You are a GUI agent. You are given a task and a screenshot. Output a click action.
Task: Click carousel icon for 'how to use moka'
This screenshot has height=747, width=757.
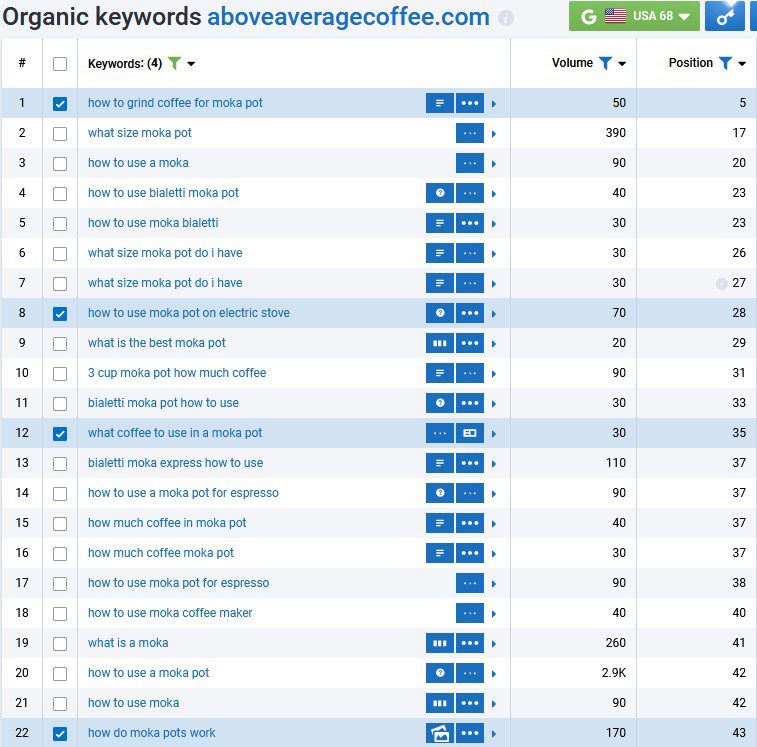click(x=440, y=703)
